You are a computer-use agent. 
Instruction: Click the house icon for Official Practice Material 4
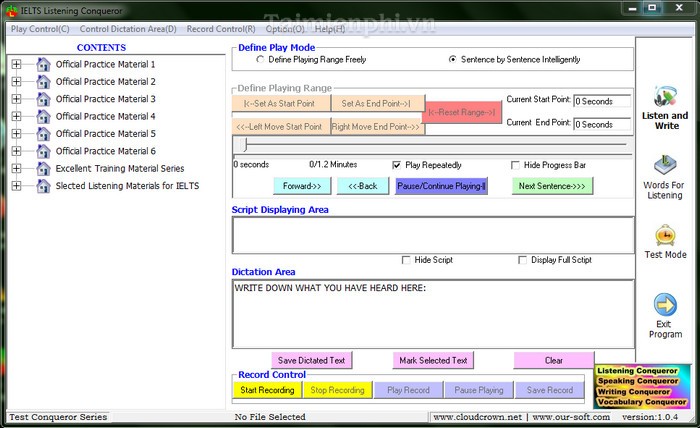click(43, 117)
